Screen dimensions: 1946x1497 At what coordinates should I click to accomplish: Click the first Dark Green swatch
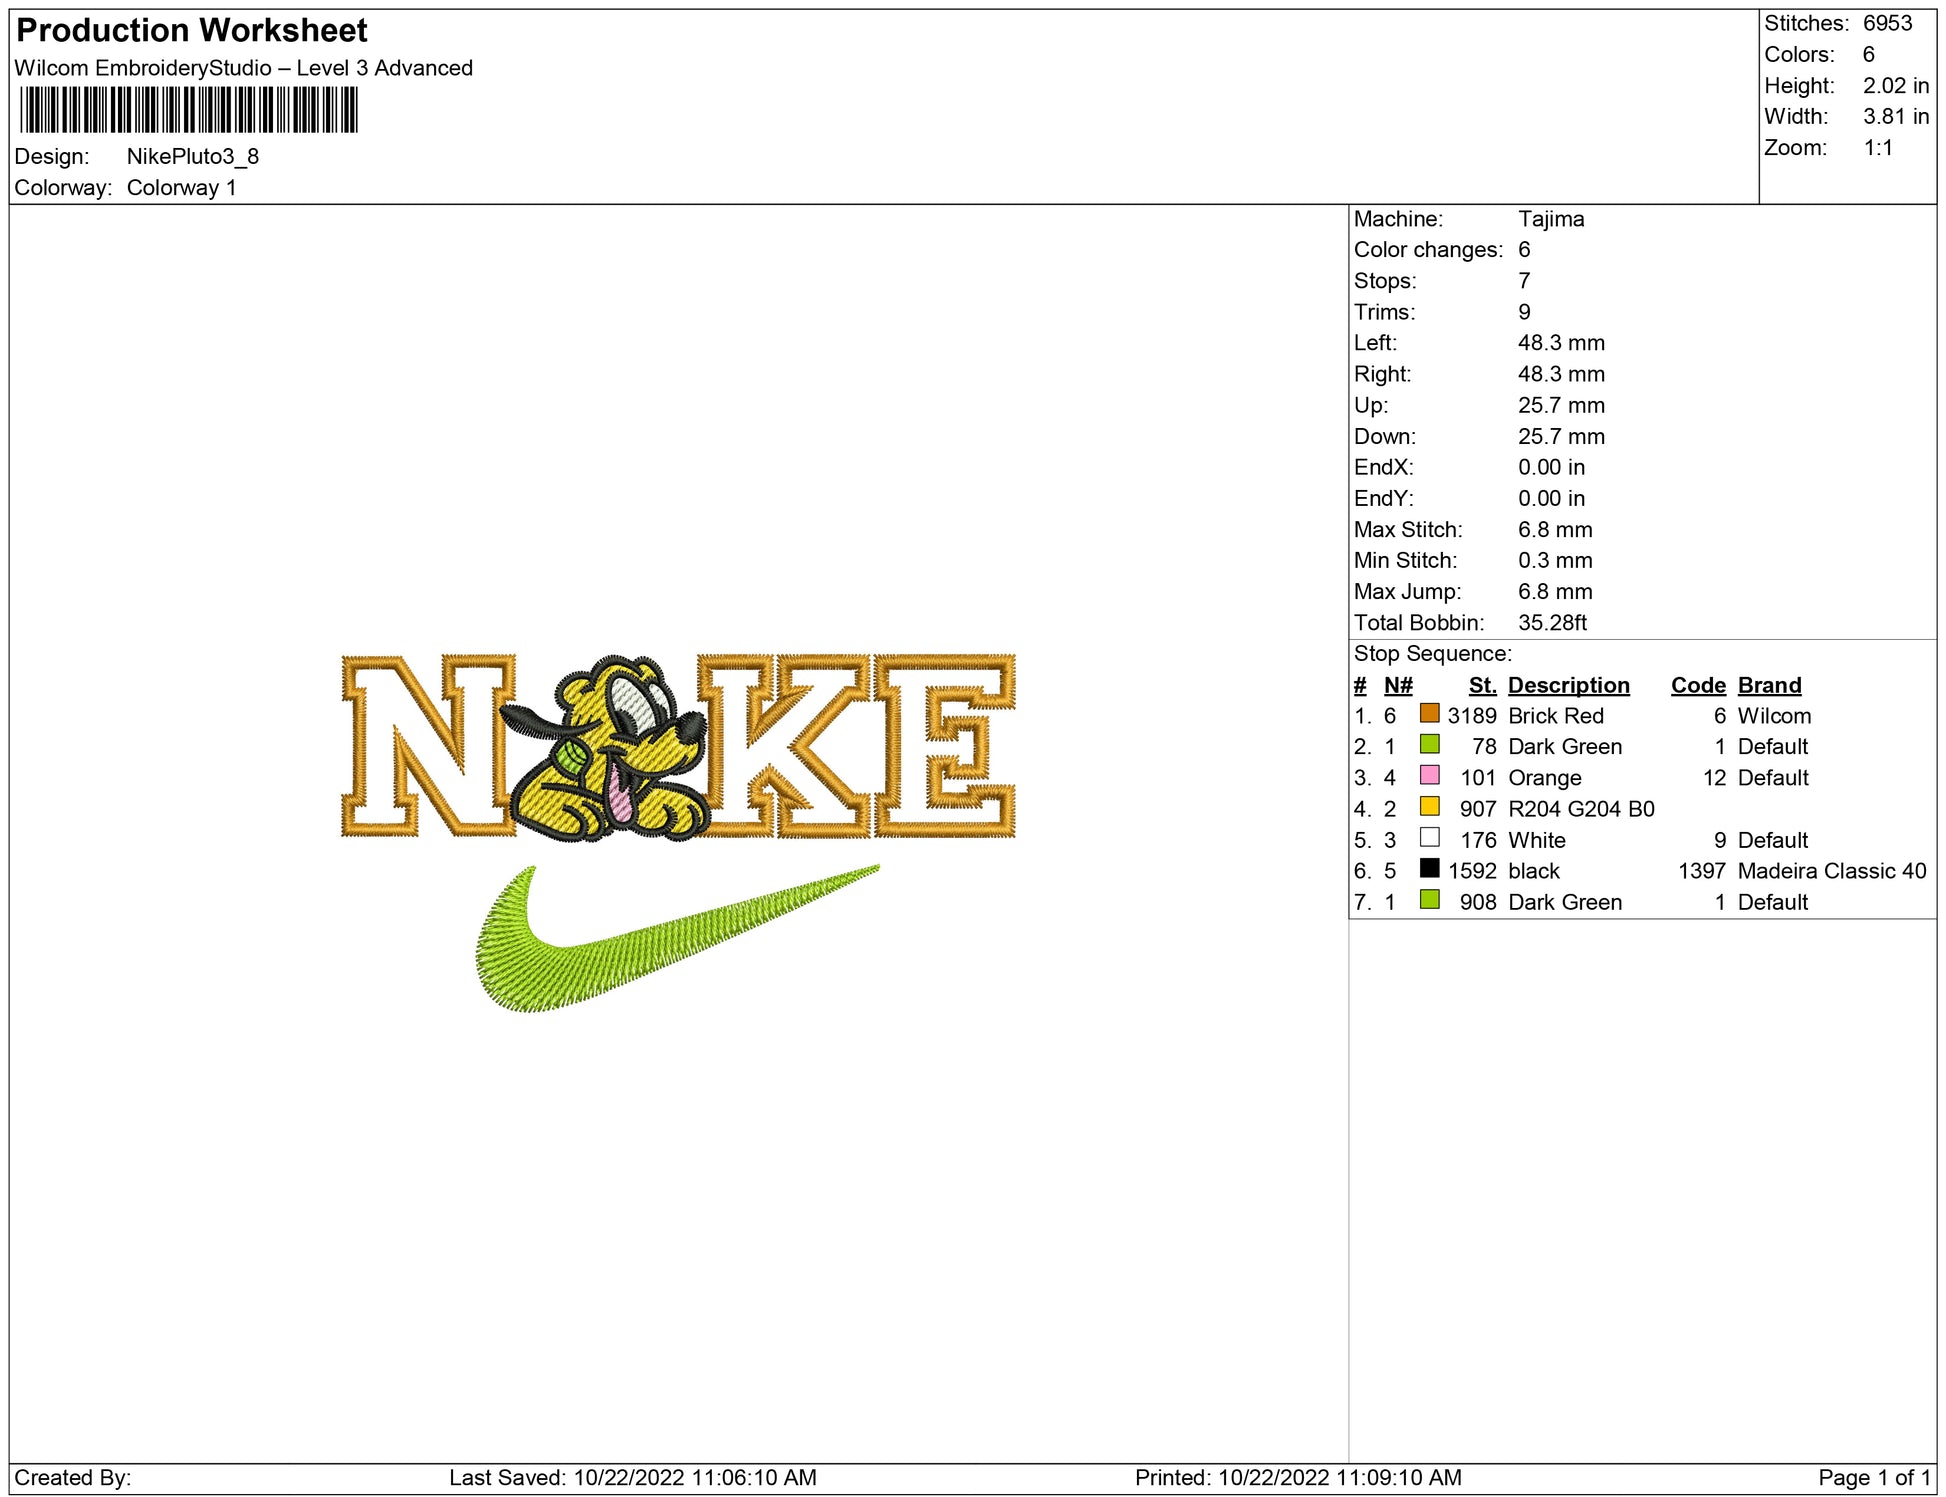click(x=1429, y=745)
